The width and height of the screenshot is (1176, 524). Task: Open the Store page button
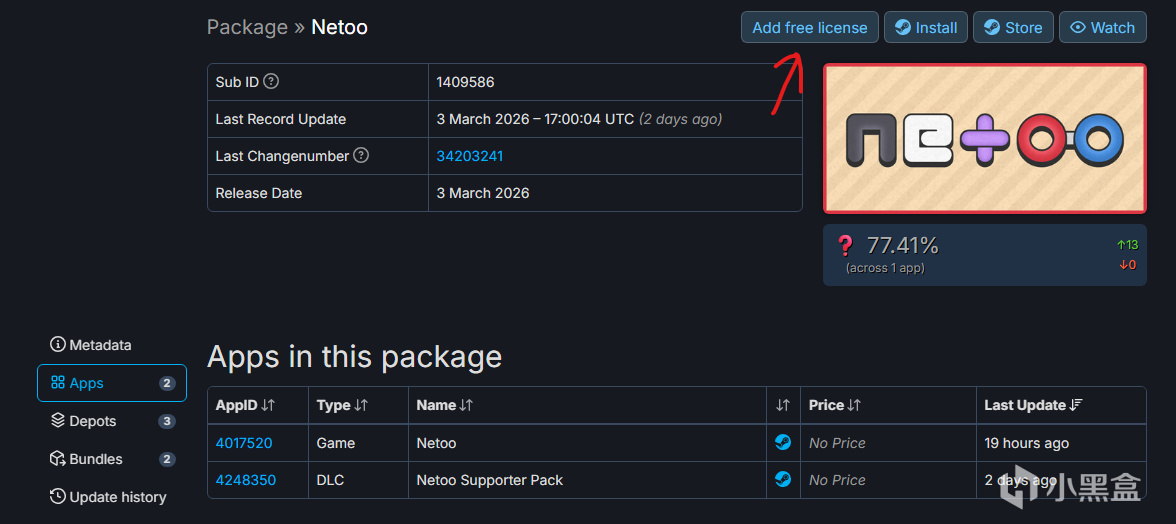pyautogui.click(x=1013, y=28)
